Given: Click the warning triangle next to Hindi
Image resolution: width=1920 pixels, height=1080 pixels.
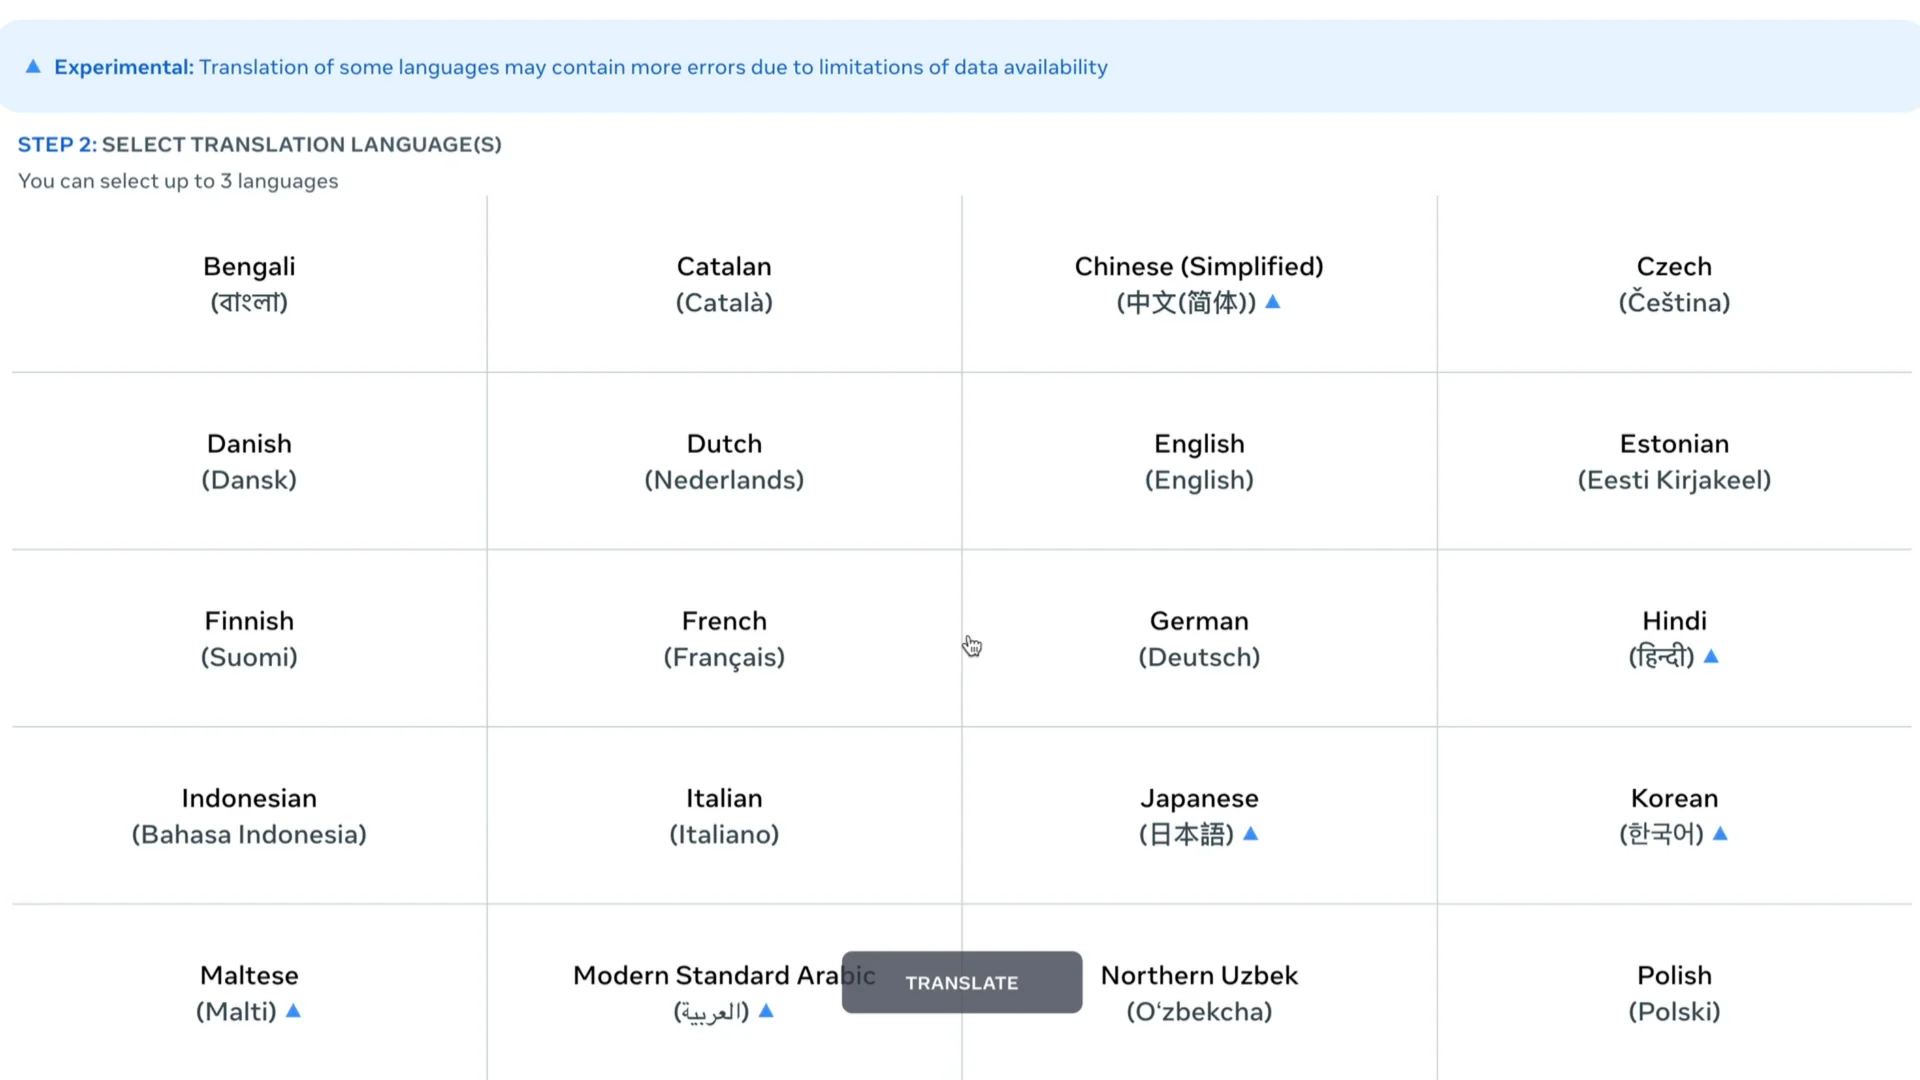Looking at the screenshot, I should 1712,657.
